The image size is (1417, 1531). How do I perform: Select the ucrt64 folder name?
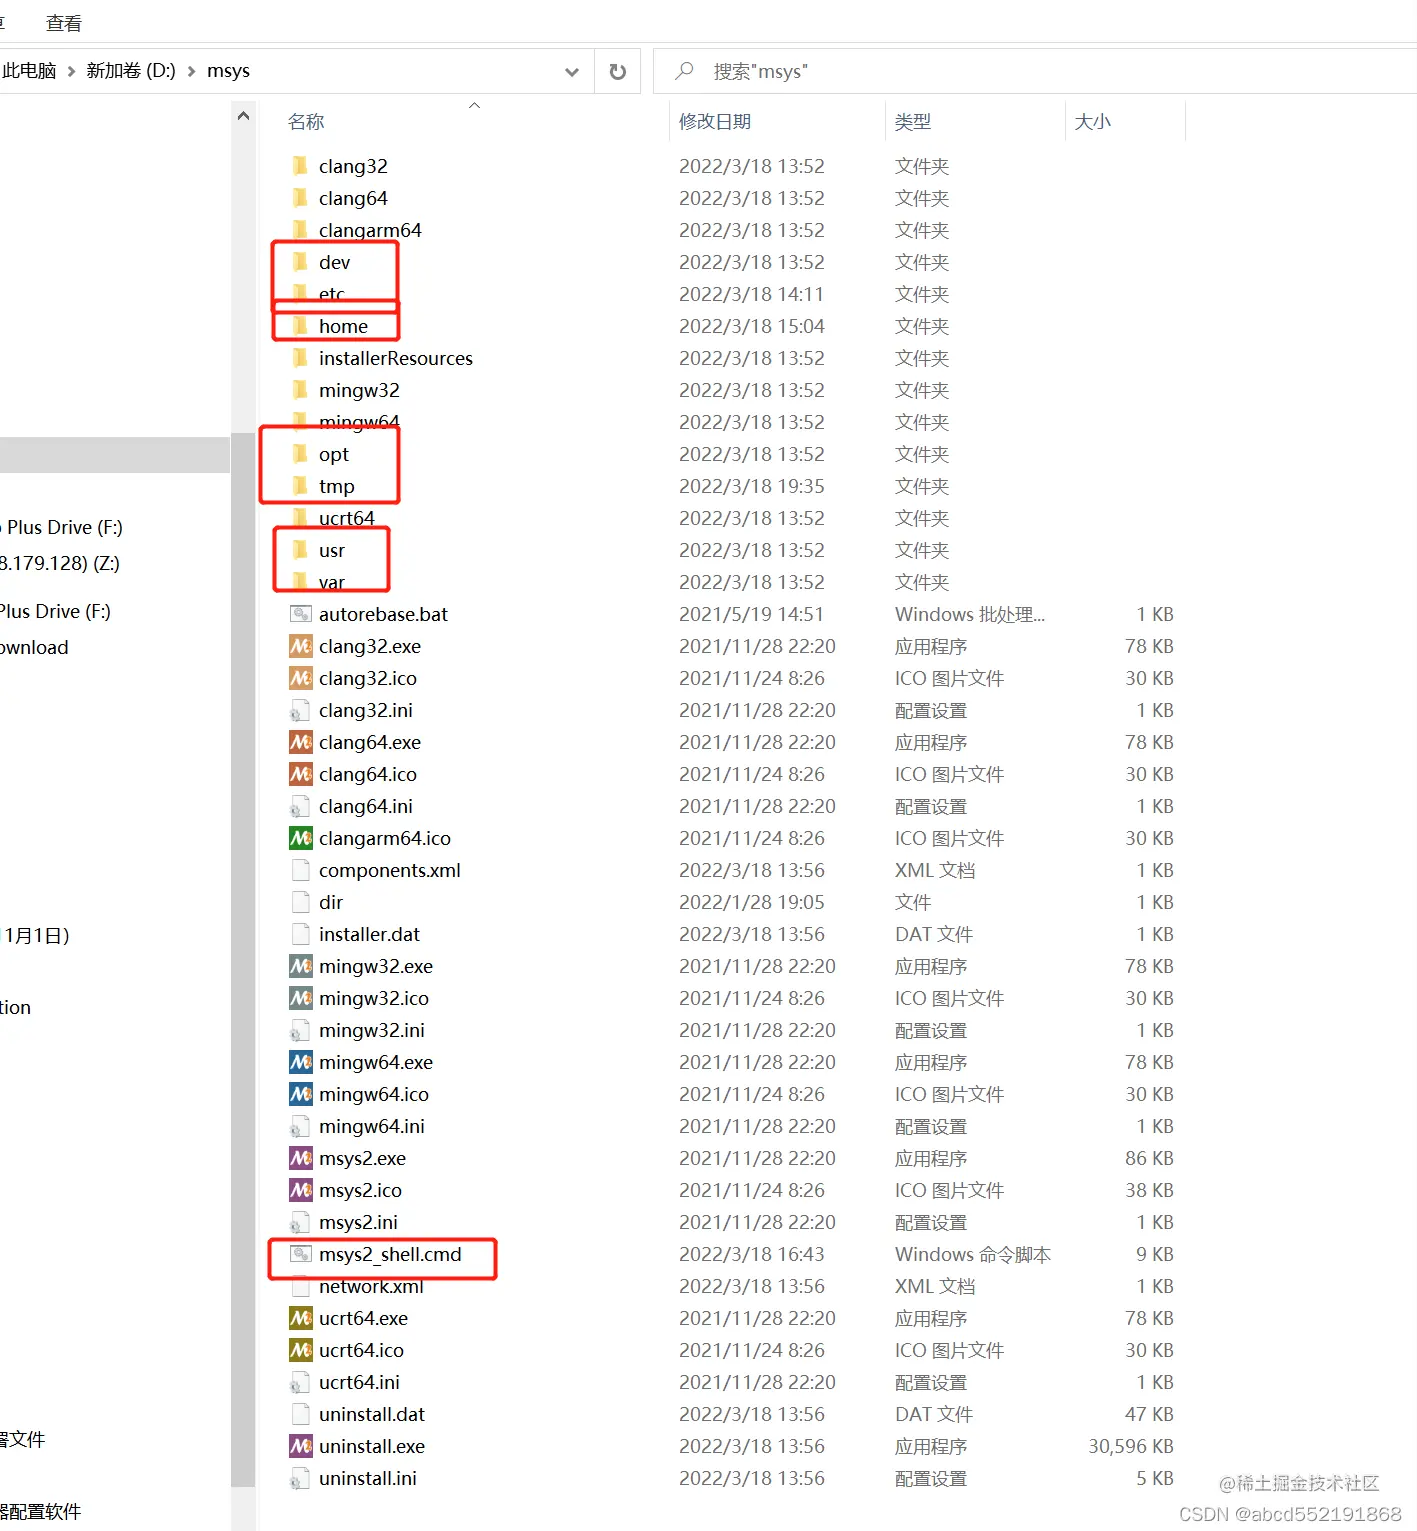tap(347, 518)
